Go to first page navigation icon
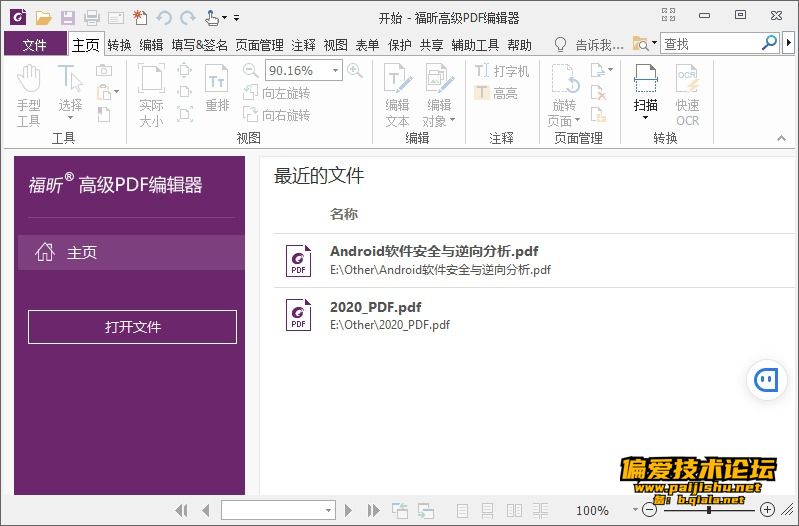799x526 pixels. tap(181, 510)
